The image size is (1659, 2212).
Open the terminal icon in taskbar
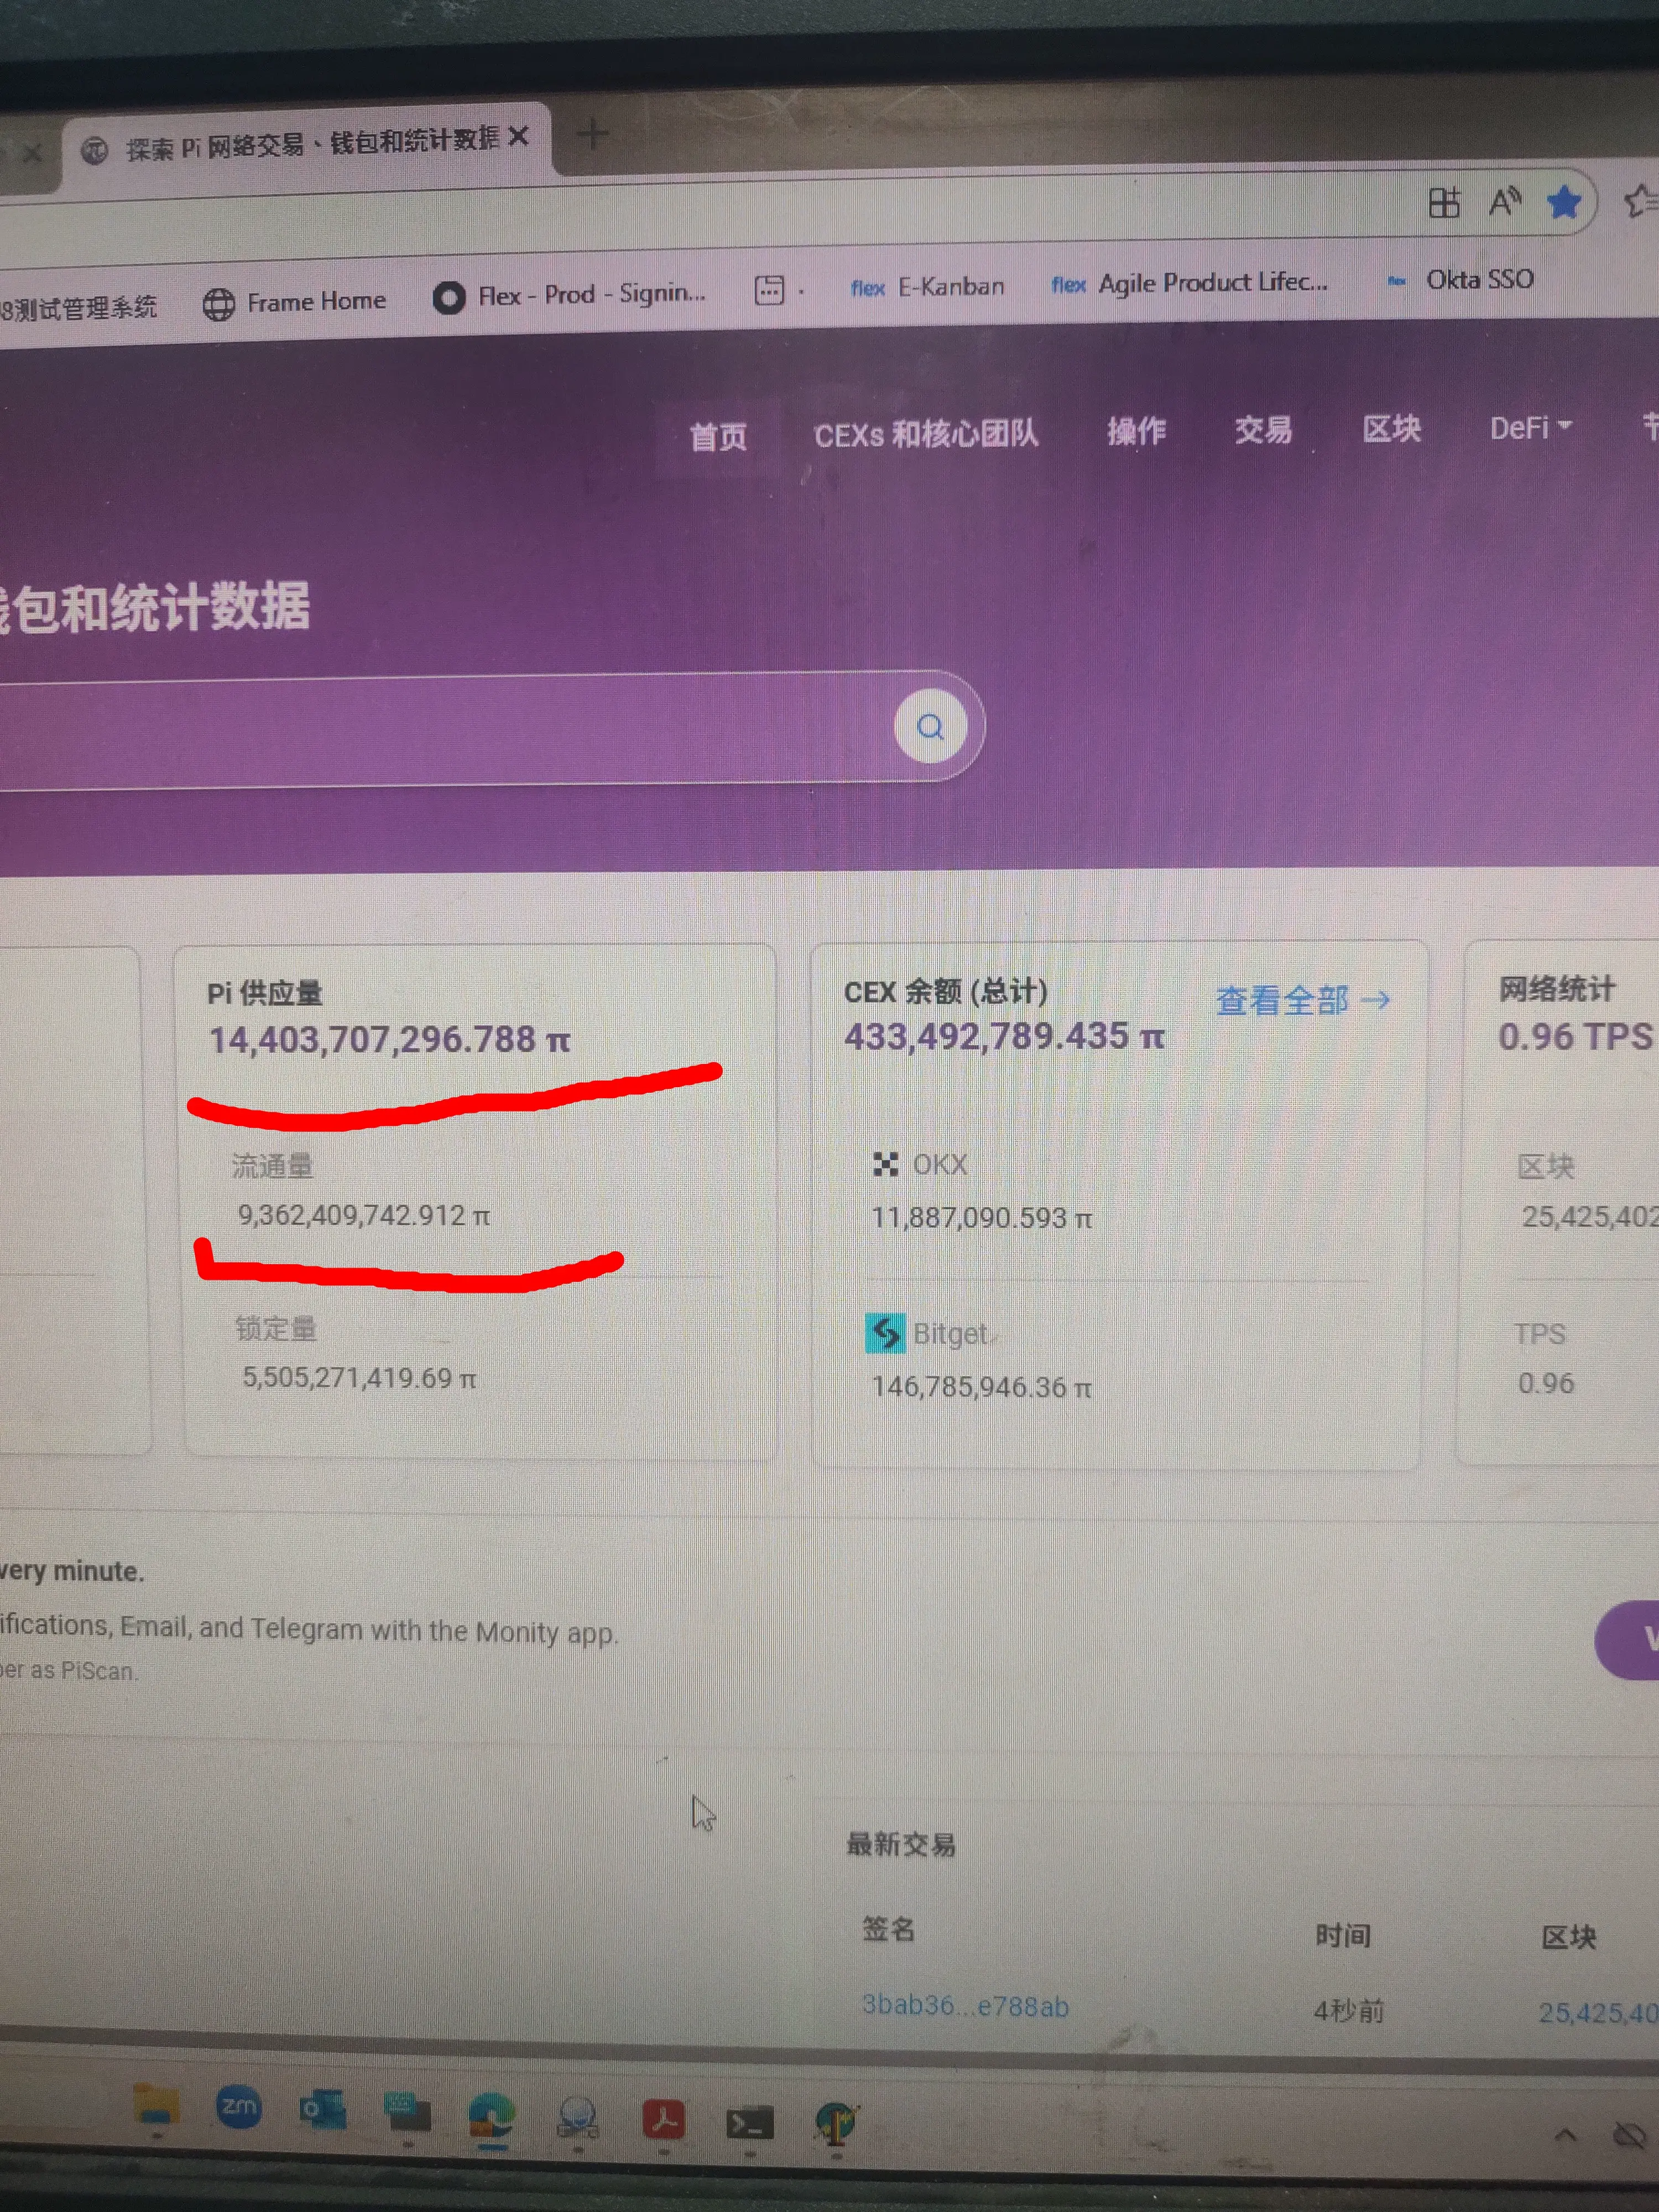[749, 2122]
